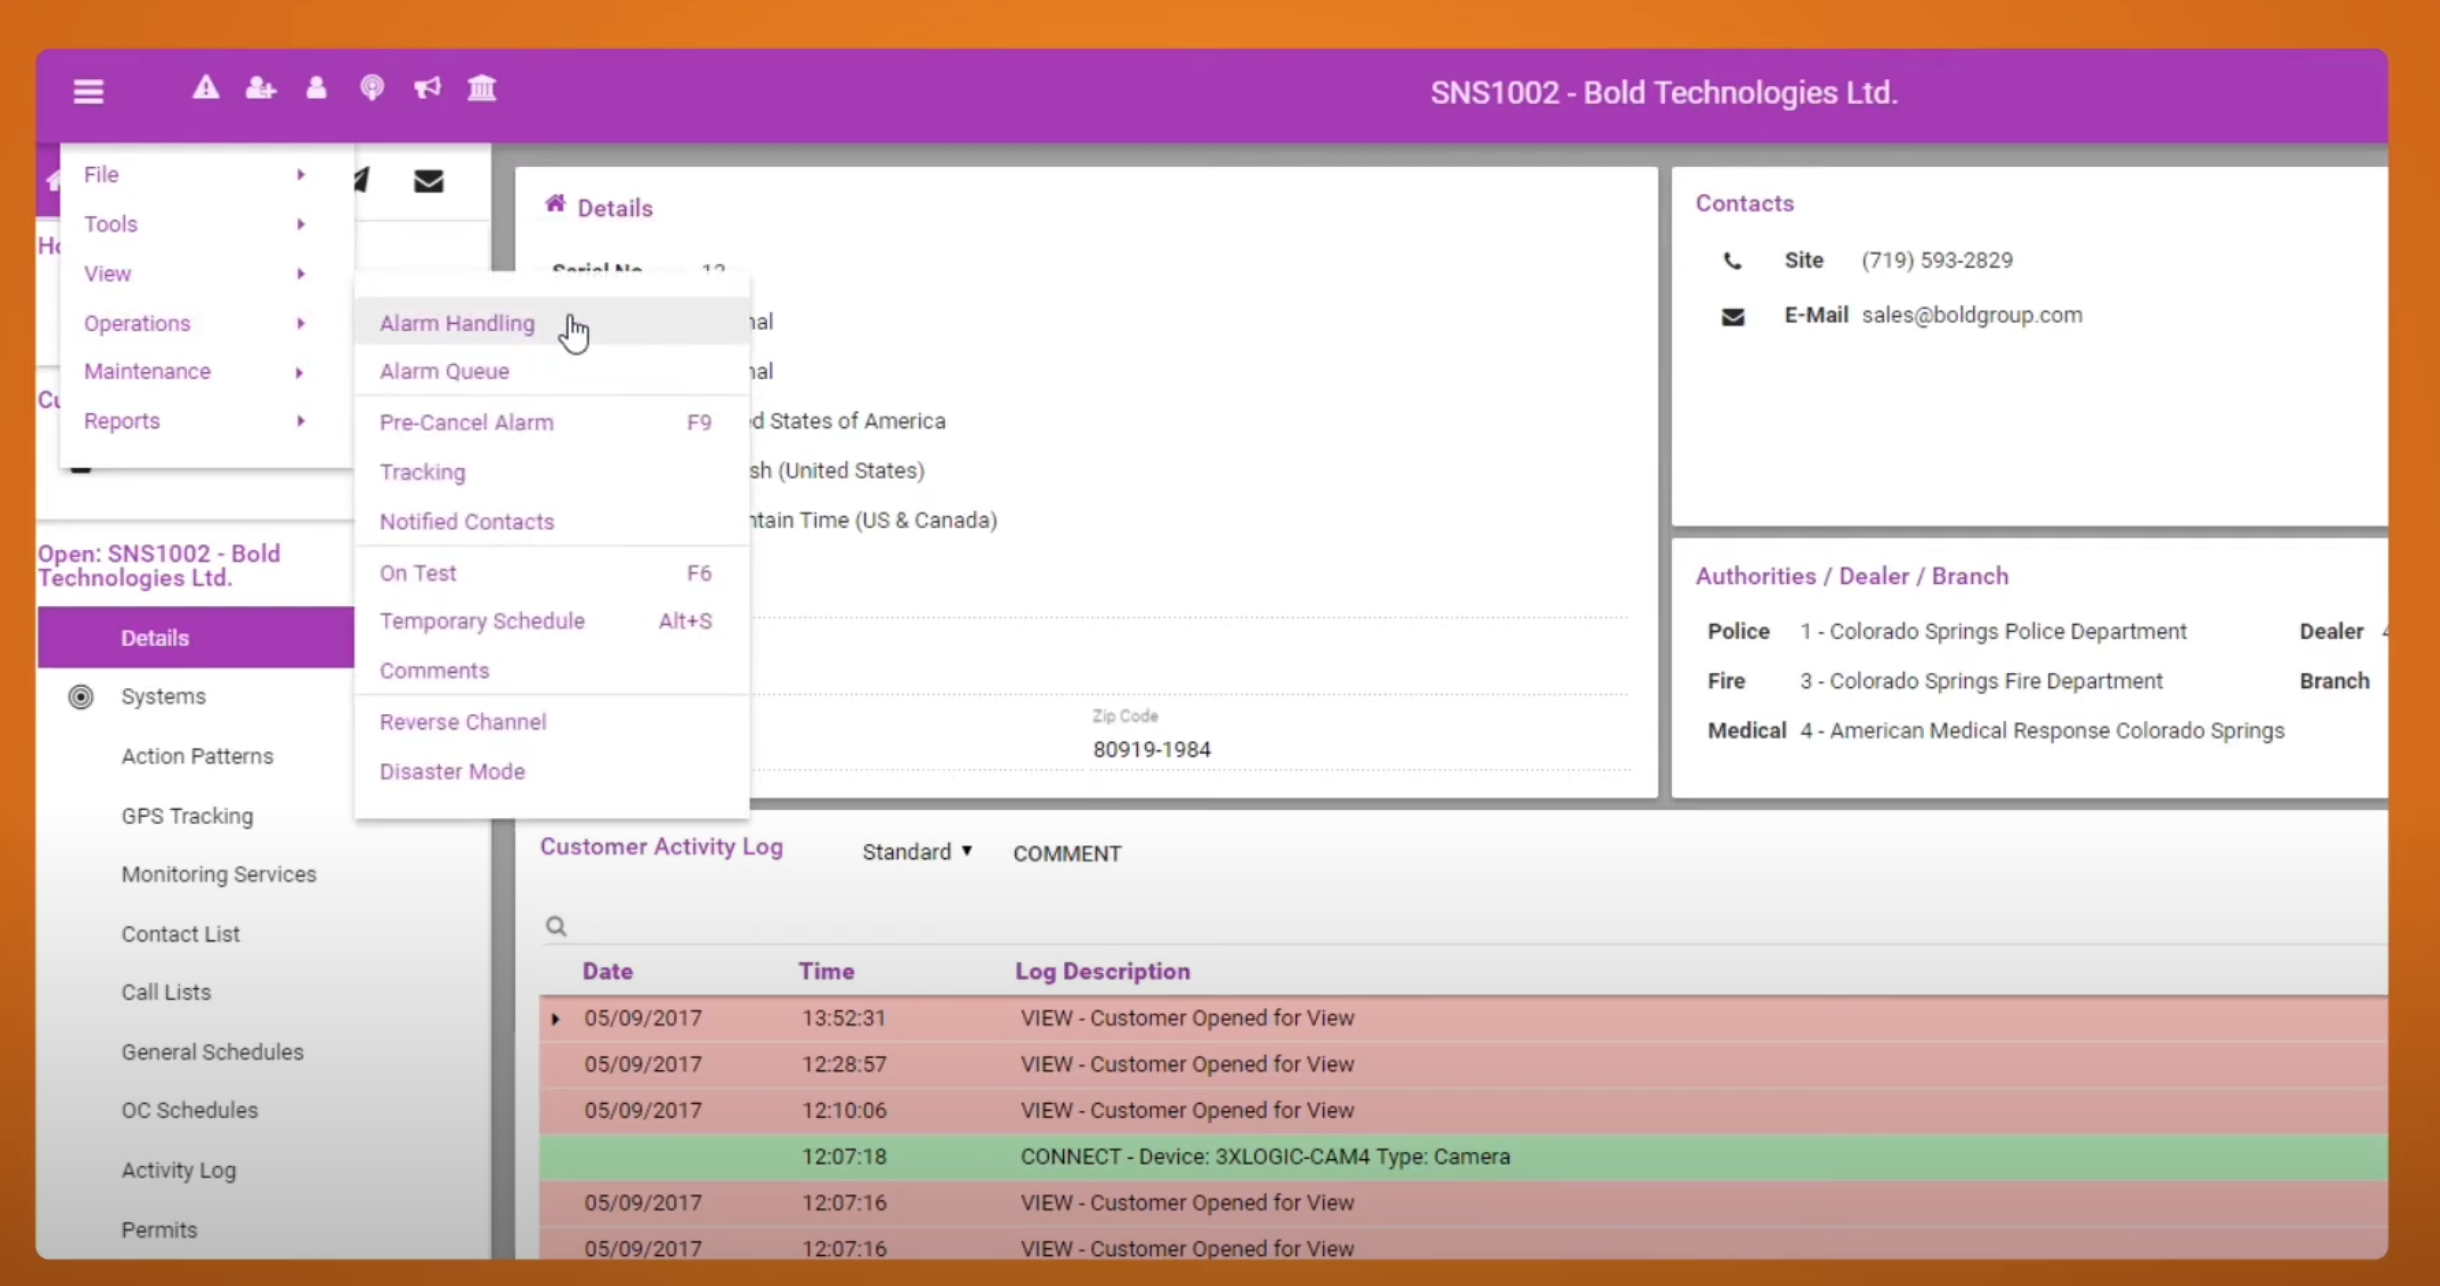The height and width of the screenshot is (1286, 2440).
Task: Select the green CONNECT camera log row
Action: click(x=1264, y=1157)
